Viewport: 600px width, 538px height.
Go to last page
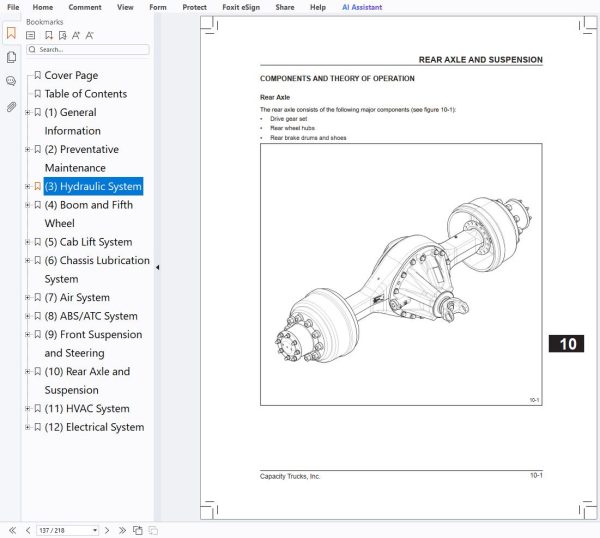click(122, 530)
